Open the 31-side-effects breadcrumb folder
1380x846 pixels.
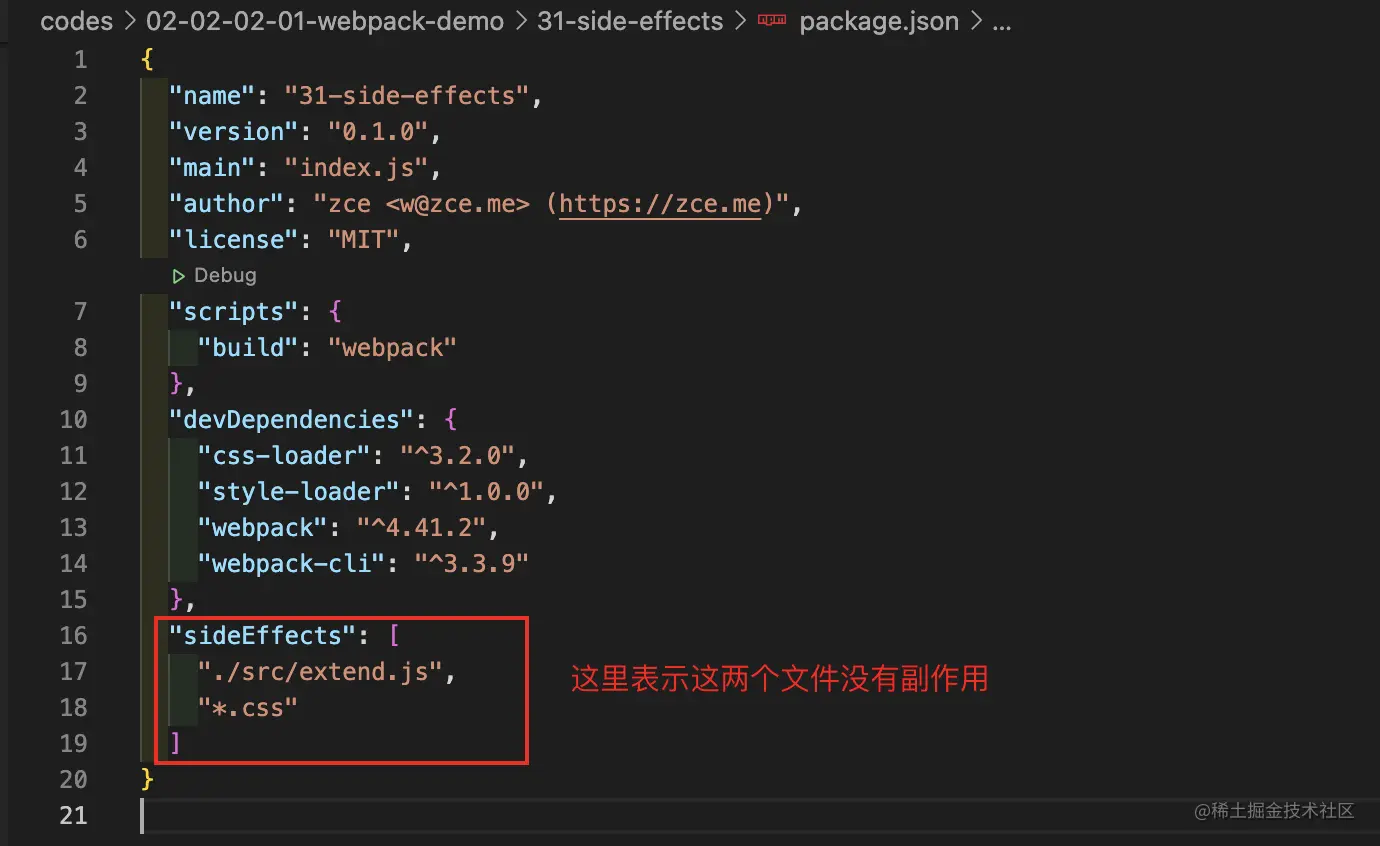[x=630, y=21]
